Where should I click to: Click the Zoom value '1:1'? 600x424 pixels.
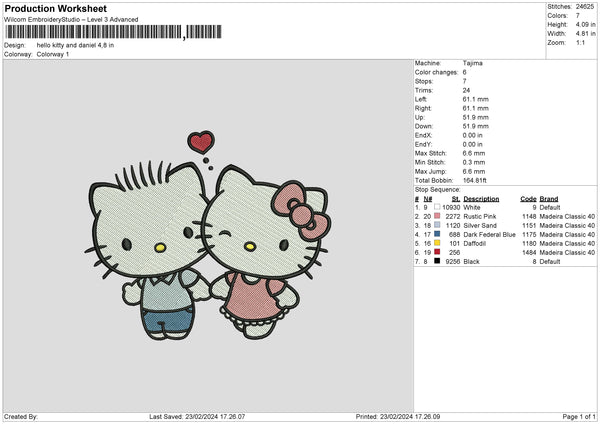580,43
